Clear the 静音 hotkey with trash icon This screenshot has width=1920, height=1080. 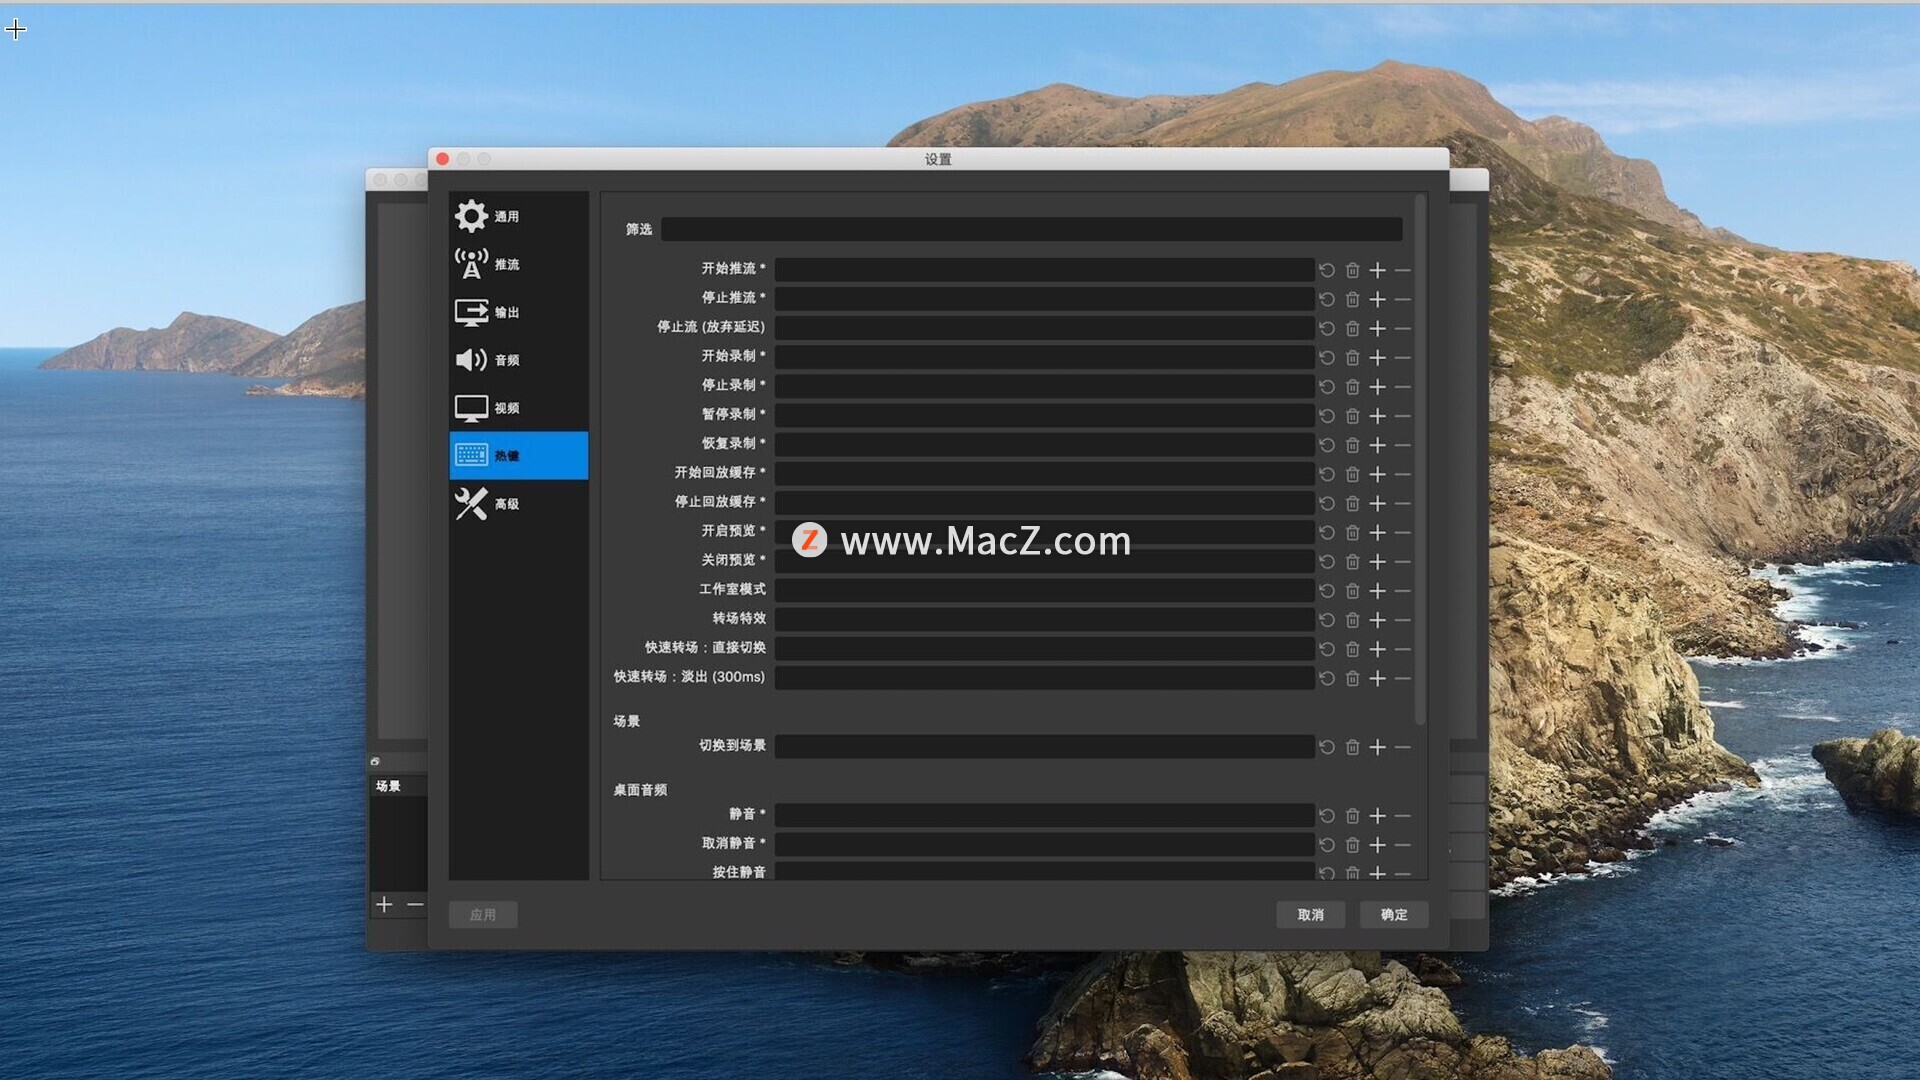[1352, 816]
